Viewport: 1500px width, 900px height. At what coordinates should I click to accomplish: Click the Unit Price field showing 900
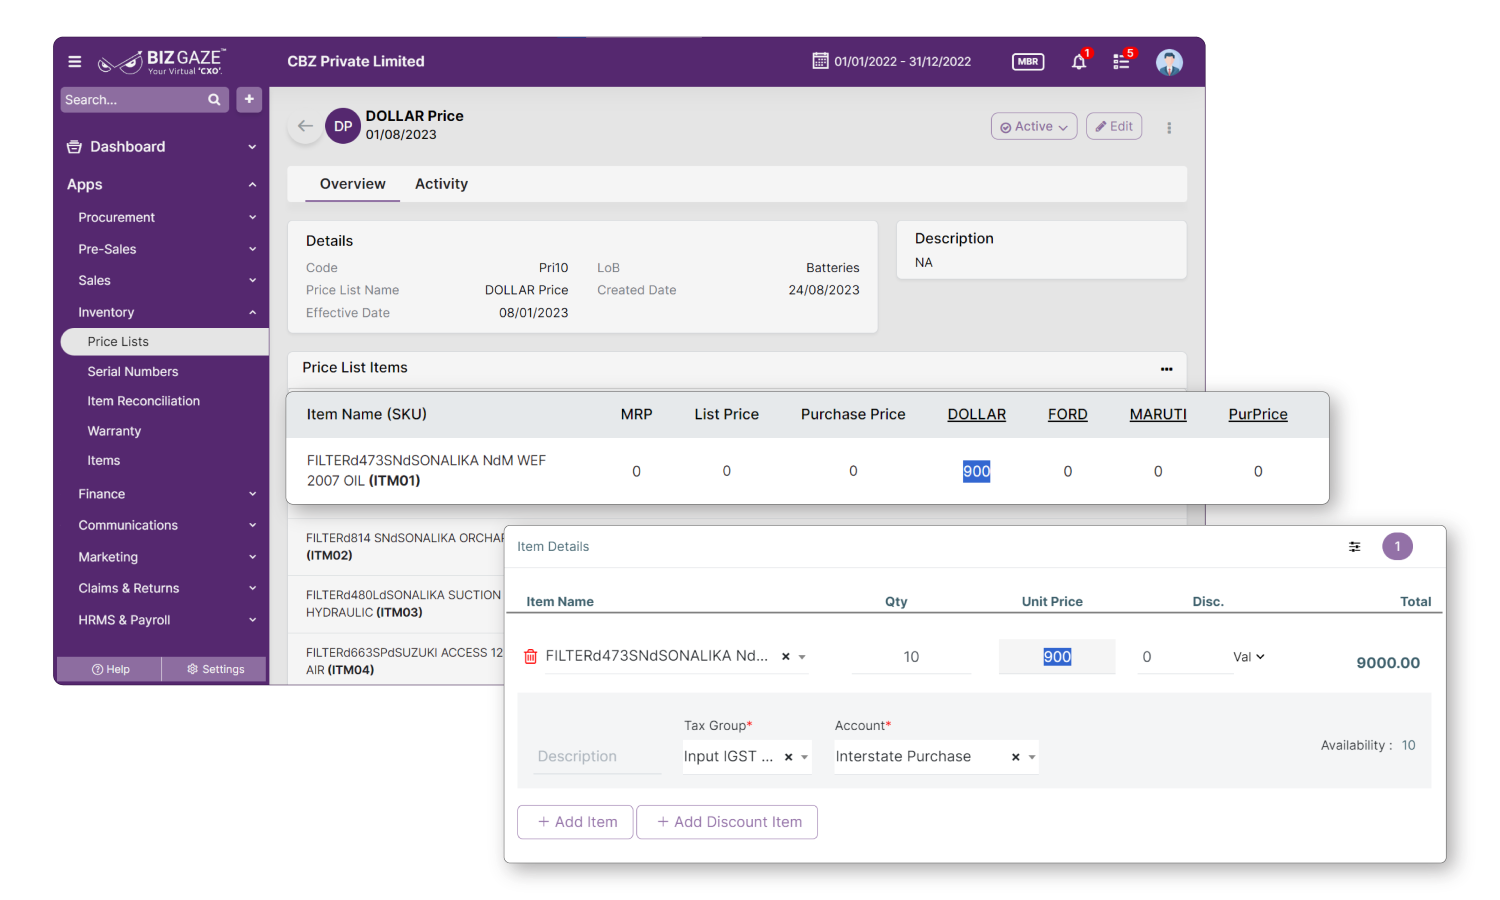point(1057,657)
